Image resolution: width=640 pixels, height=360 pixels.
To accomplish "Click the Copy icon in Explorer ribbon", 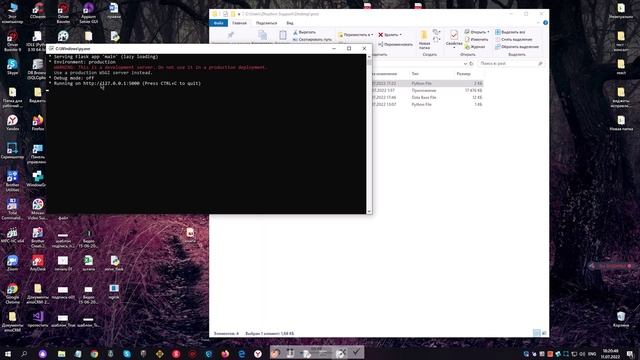I will click(x=262, y=35).
